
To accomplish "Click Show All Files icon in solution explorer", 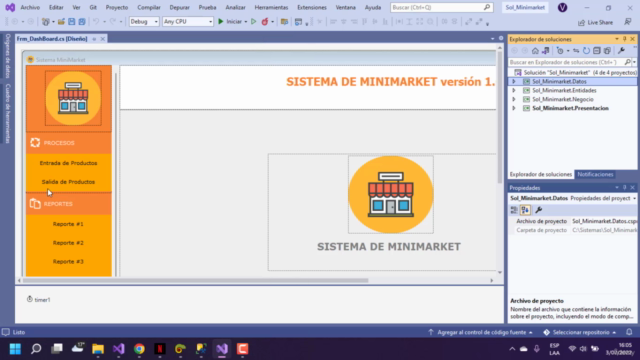I will coord(607,51).
